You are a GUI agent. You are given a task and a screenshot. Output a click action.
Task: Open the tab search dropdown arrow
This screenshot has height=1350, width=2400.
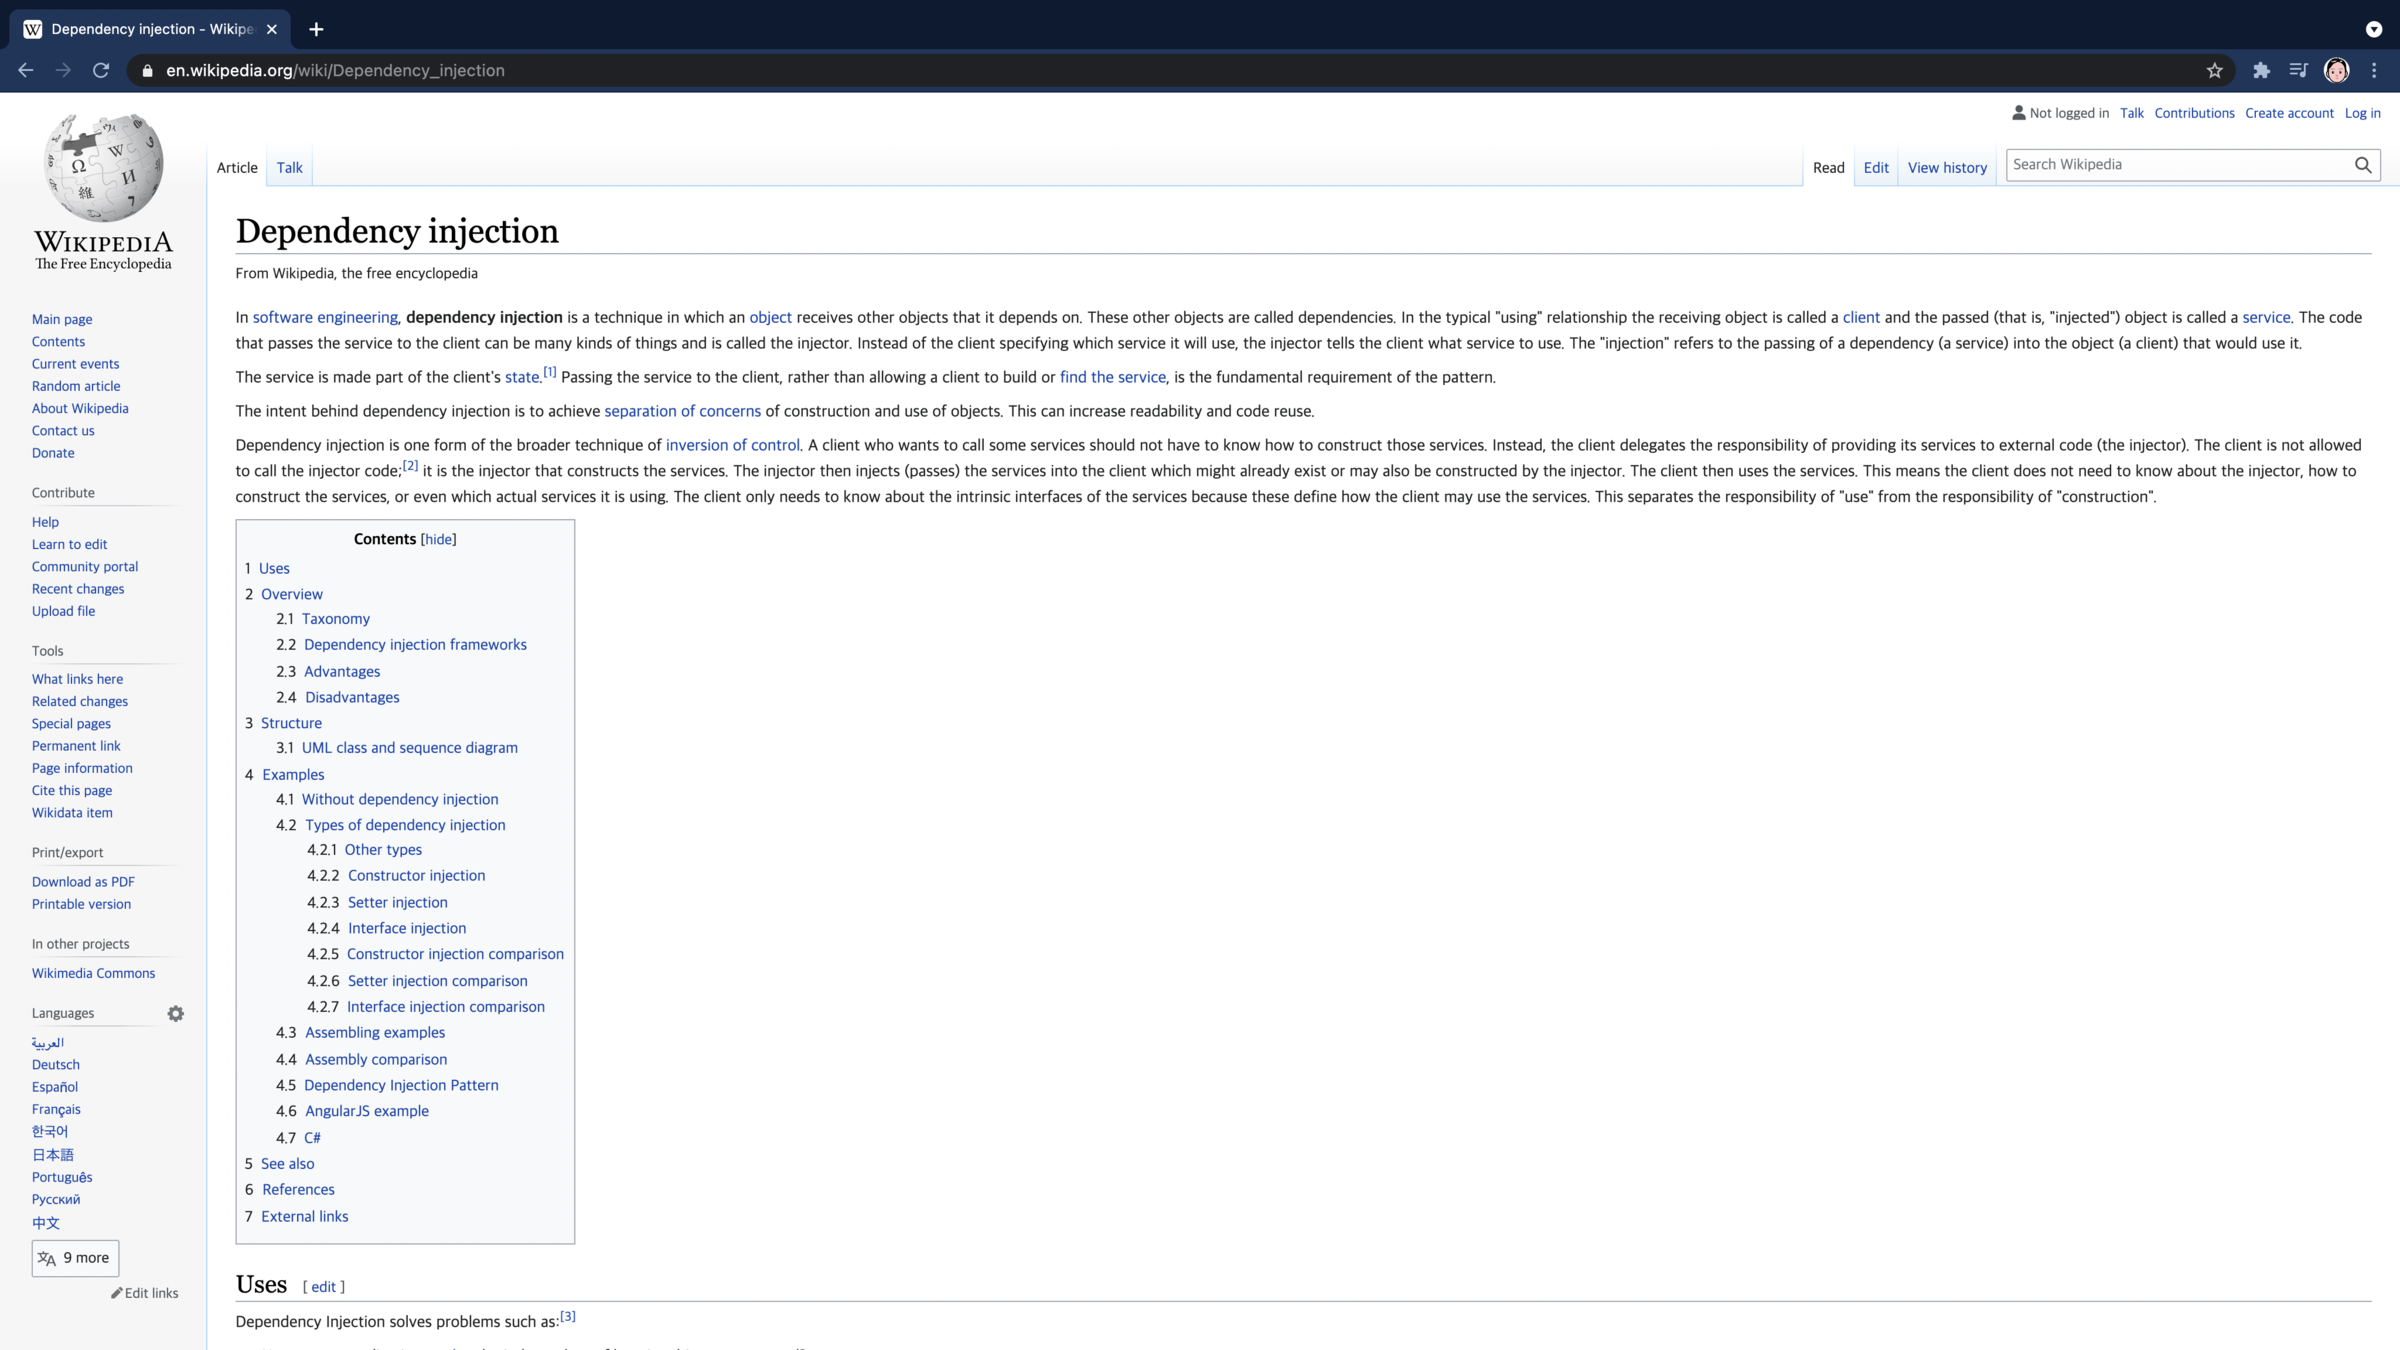(2374, 29)
